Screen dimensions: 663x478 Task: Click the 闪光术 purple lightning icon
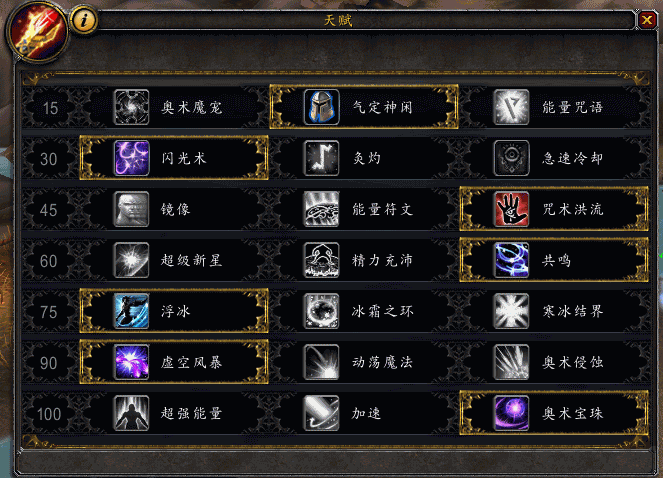pos(132,158)
